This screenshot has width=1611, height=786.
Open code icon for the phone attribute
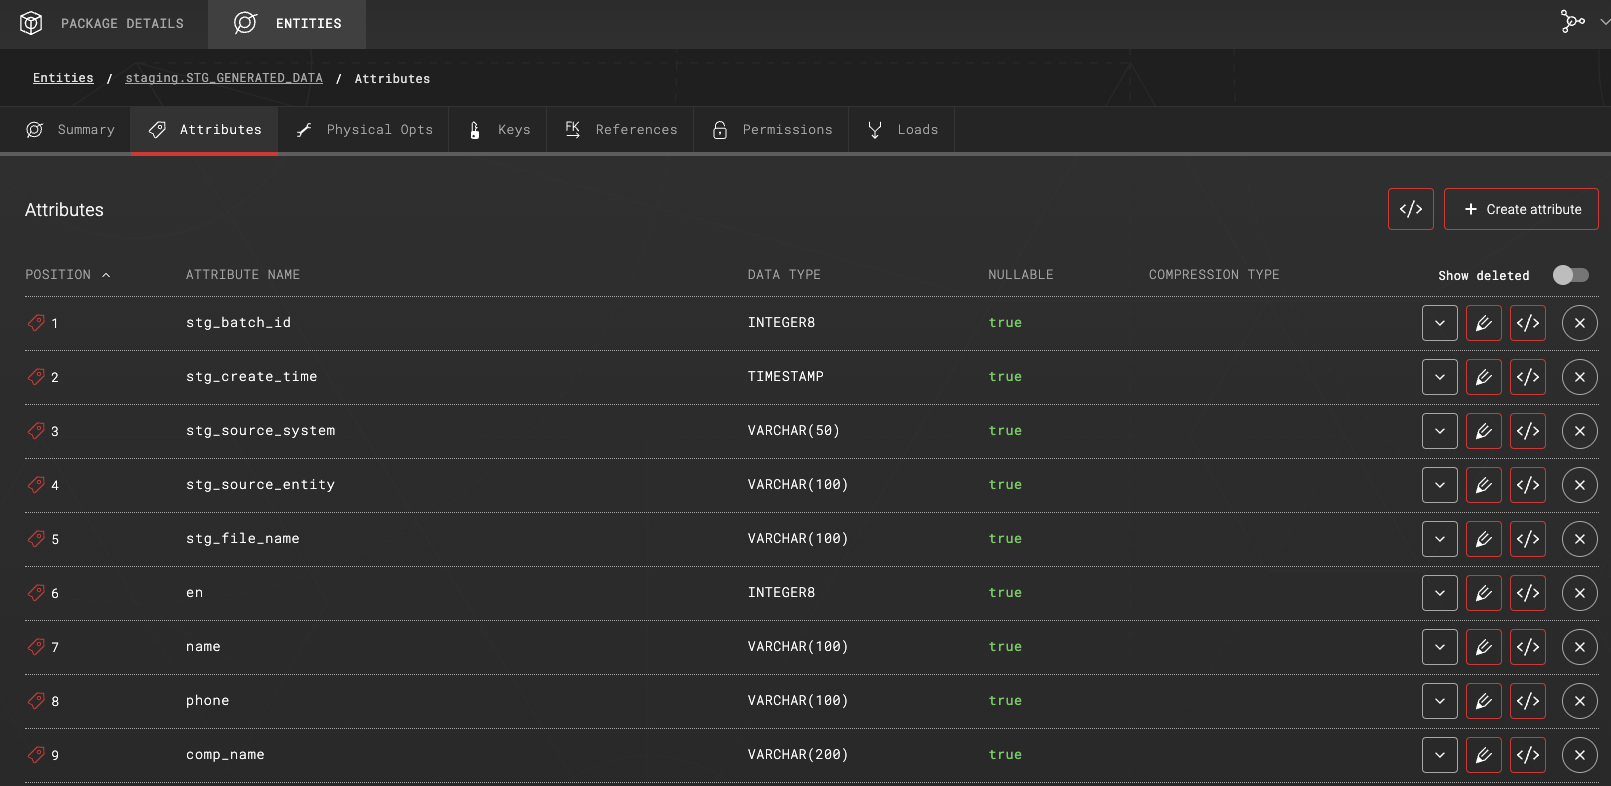tap(1527, 701)
